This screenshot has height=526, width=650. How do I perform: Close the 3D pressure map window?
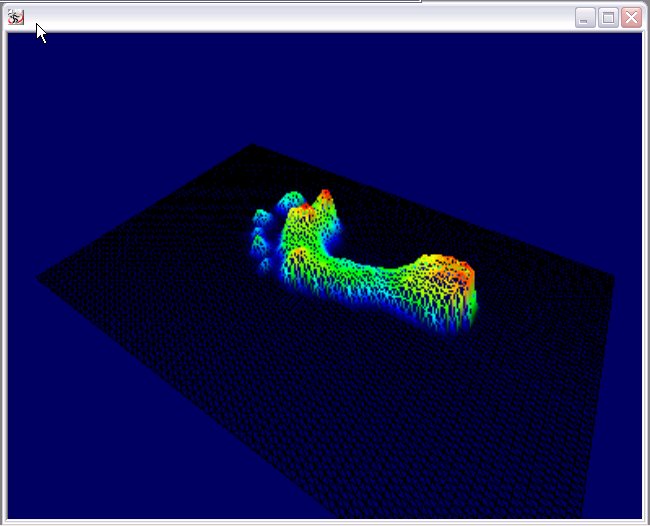point(631,18)
